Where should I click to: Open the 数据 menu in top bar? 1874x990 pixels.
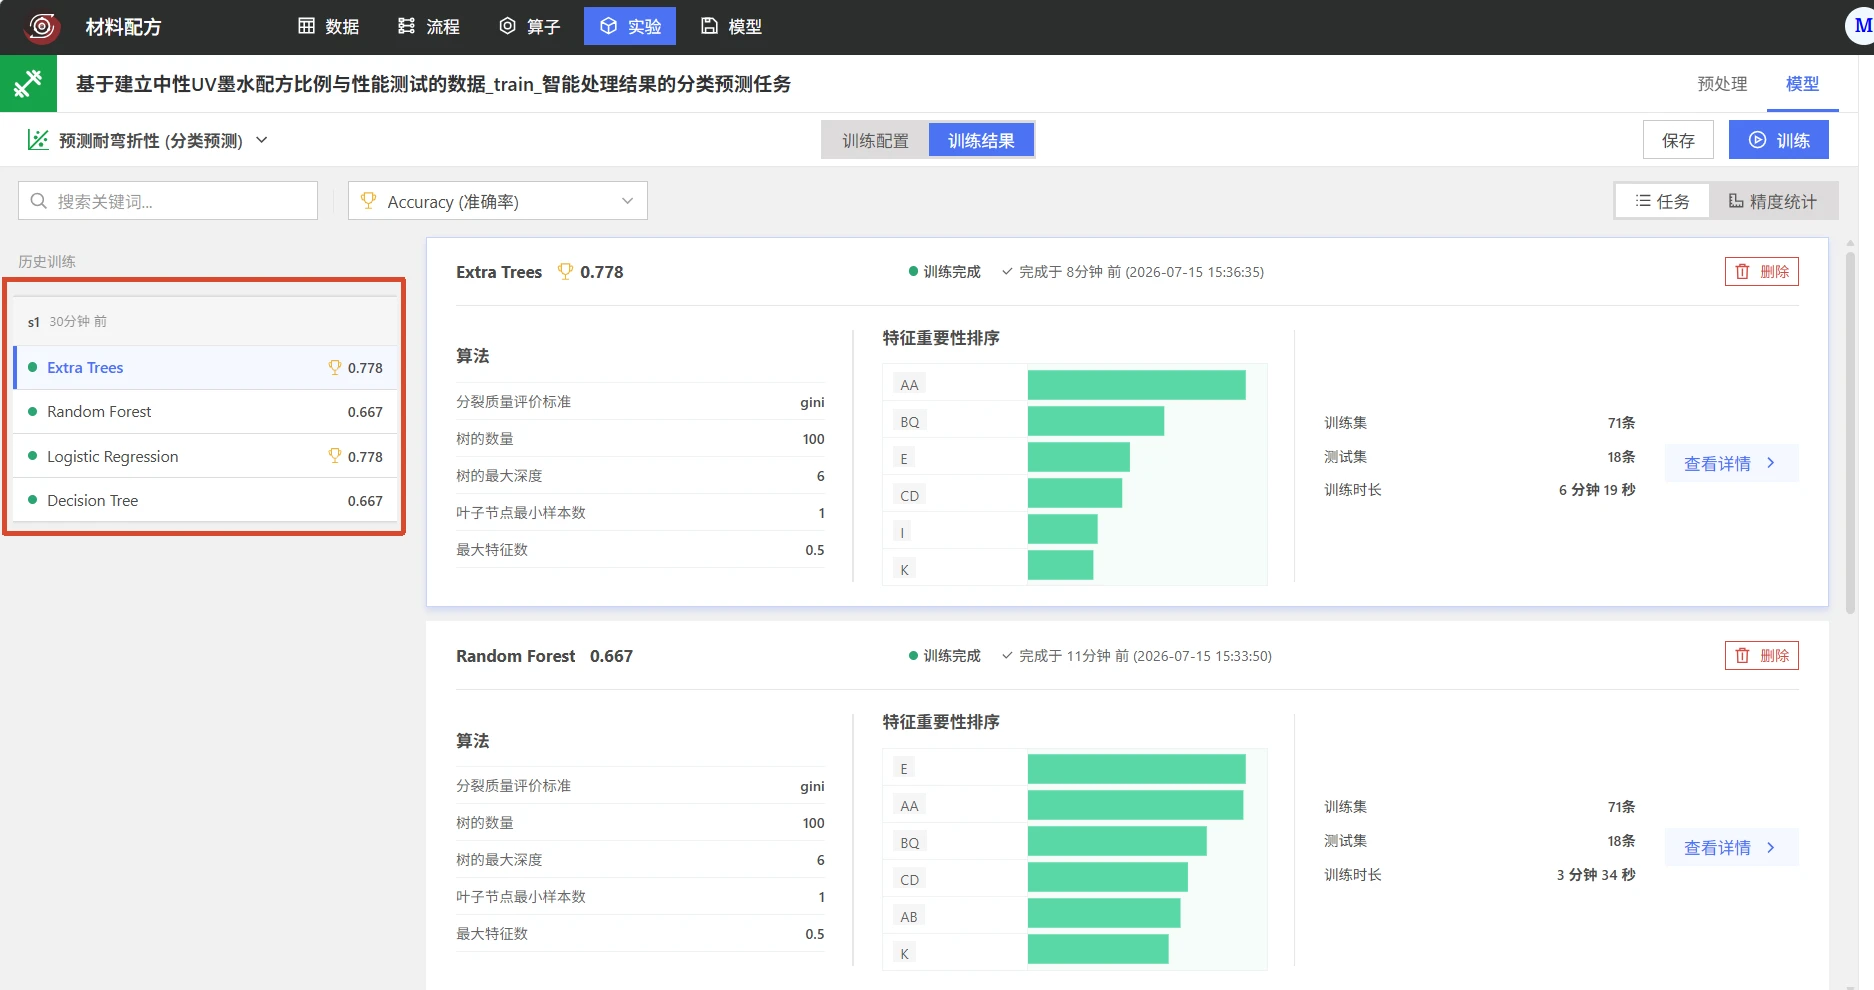(328, 26)
